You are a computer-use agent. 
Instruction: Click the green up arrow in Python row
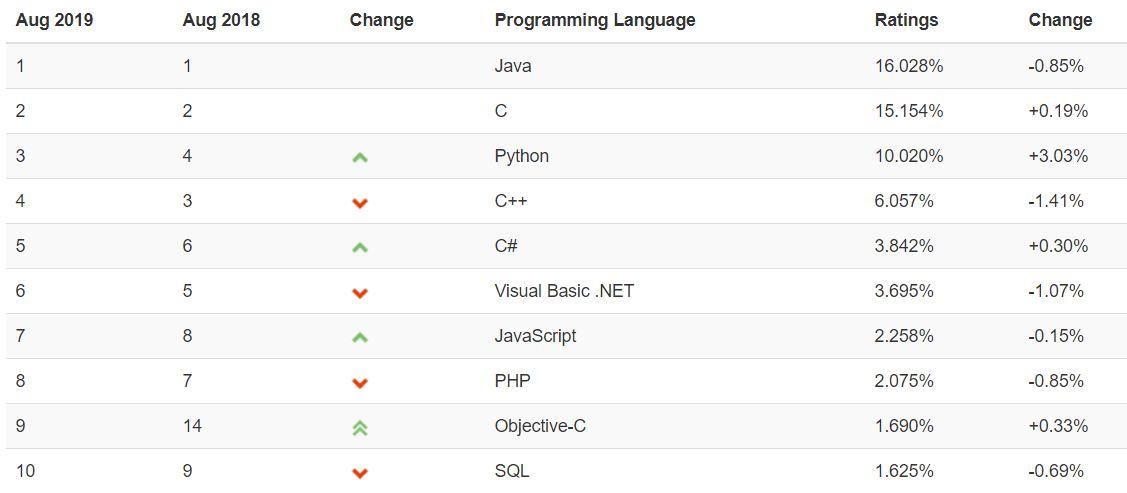[x=360, y=157]
